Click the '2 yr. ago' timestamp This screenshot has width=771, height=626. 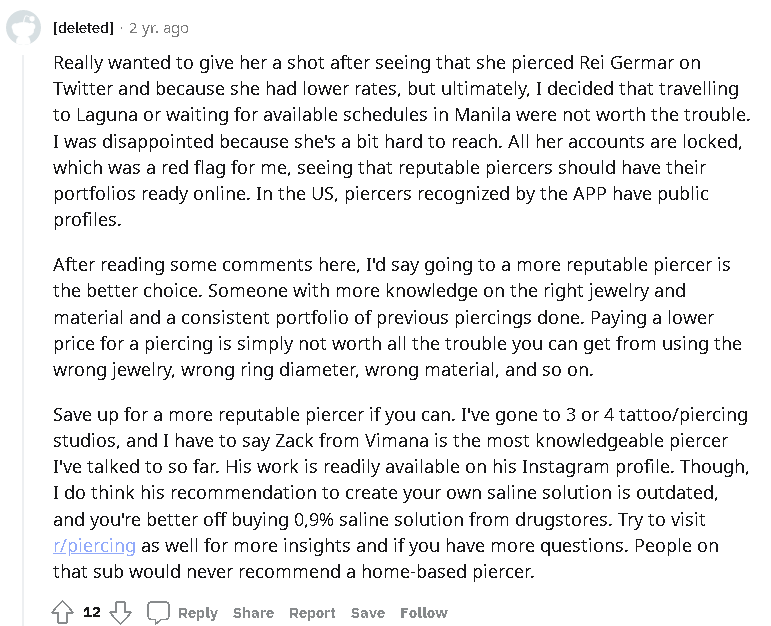[158, 28]
